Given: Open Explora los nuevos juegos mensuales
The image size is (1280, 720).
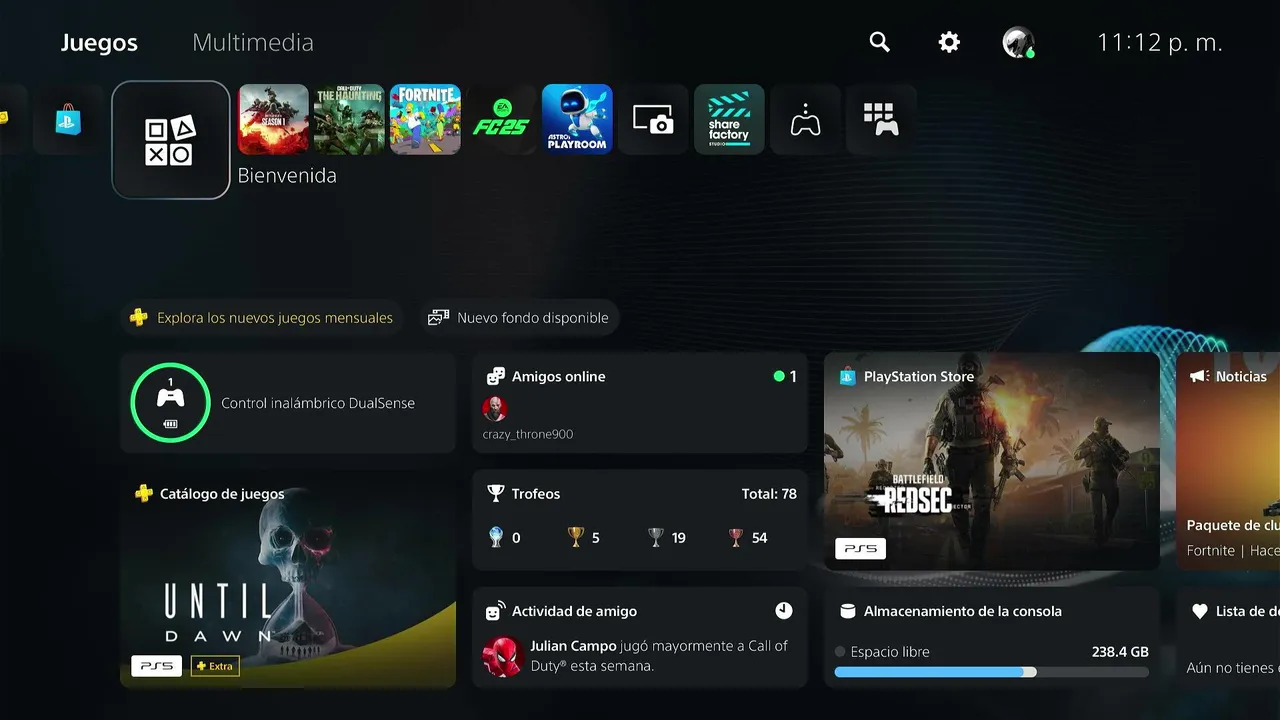Looking at the screenshot, I should (x=263, y=318).
